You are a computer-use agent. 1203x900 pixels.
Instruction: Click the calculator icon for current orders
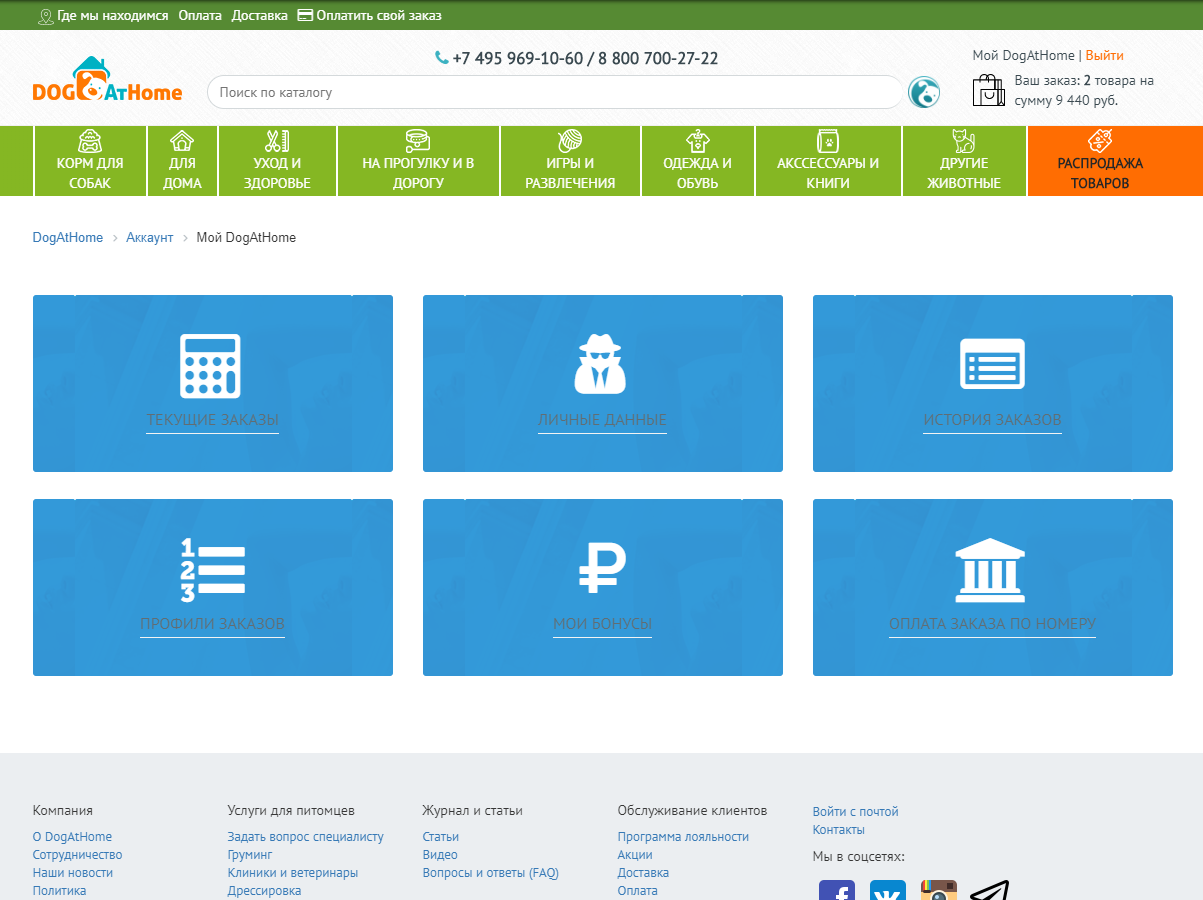[210, 366]
